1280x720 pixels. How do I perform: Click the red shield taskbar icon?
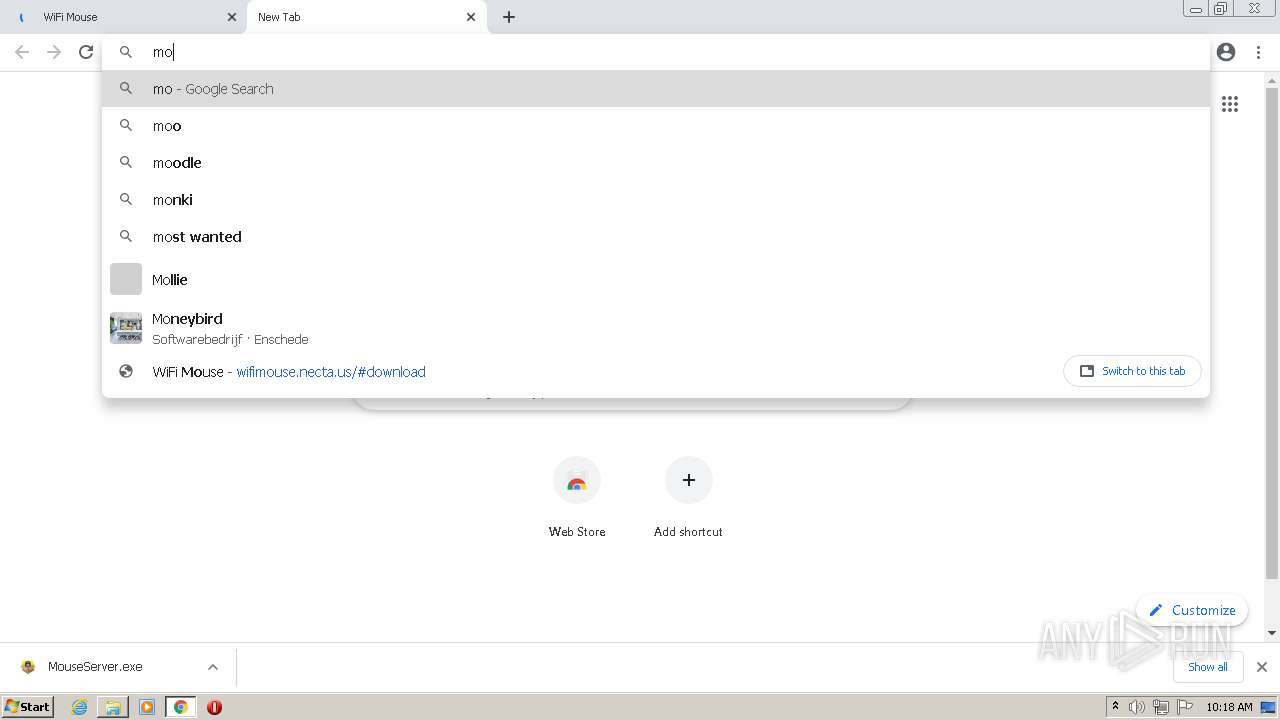coord(214,707)
